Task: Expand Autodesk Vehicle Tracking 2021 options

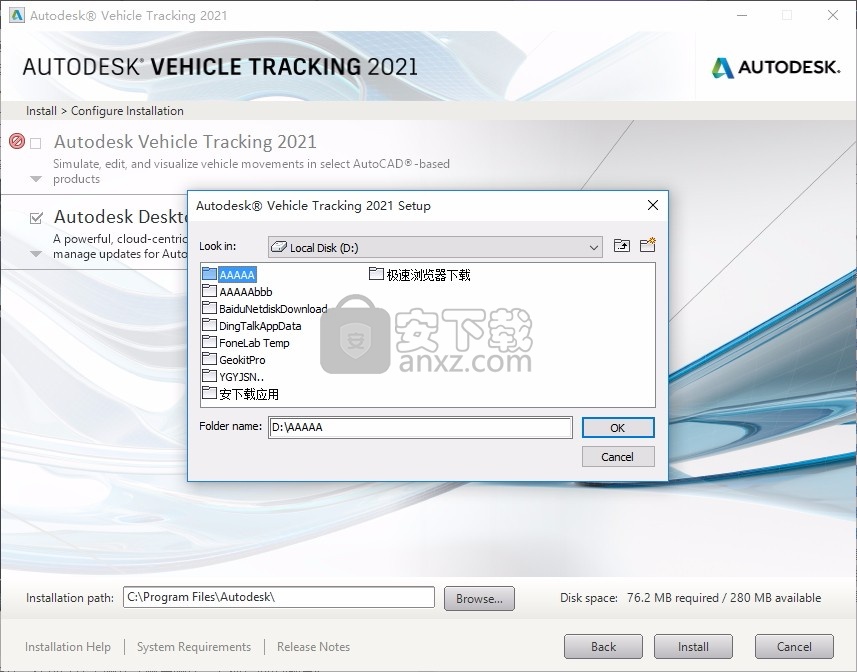Action: 36,179
